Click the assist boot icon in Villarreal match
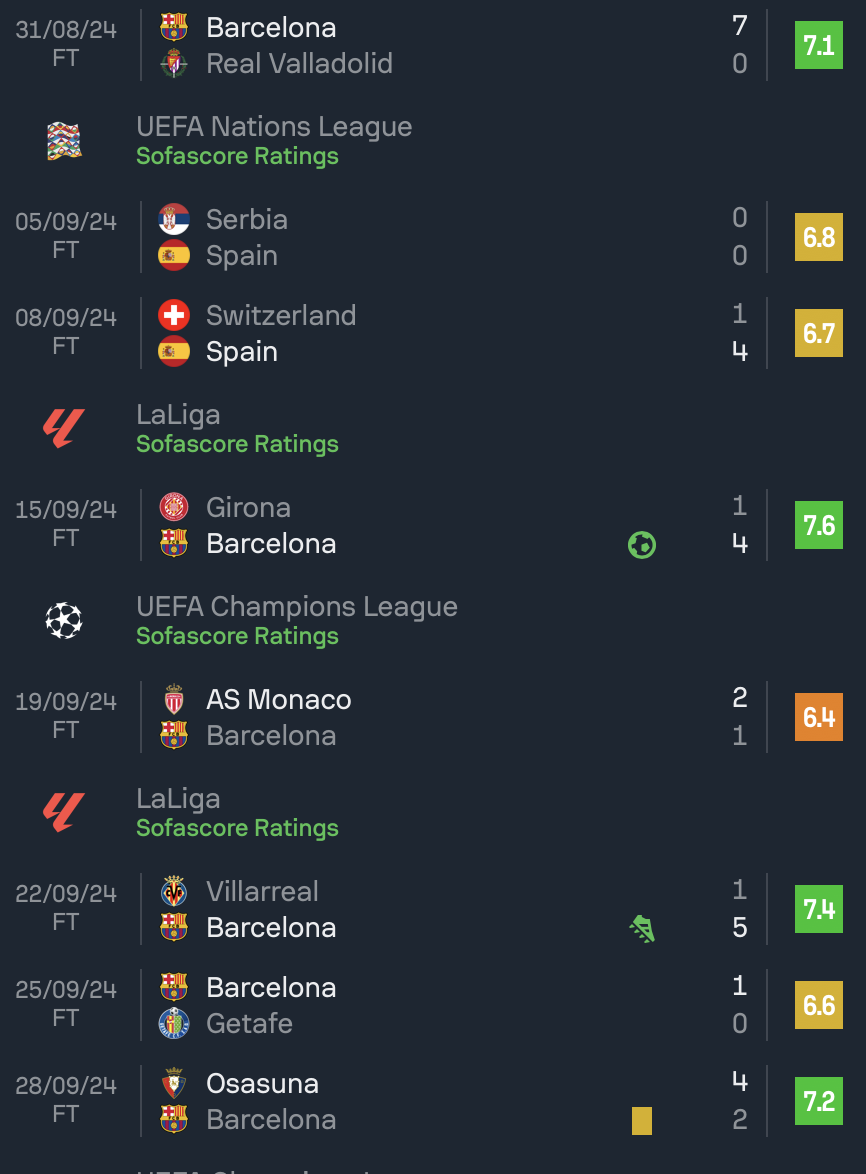Viewport: 866px width, 1174px height. coord(641,928)
